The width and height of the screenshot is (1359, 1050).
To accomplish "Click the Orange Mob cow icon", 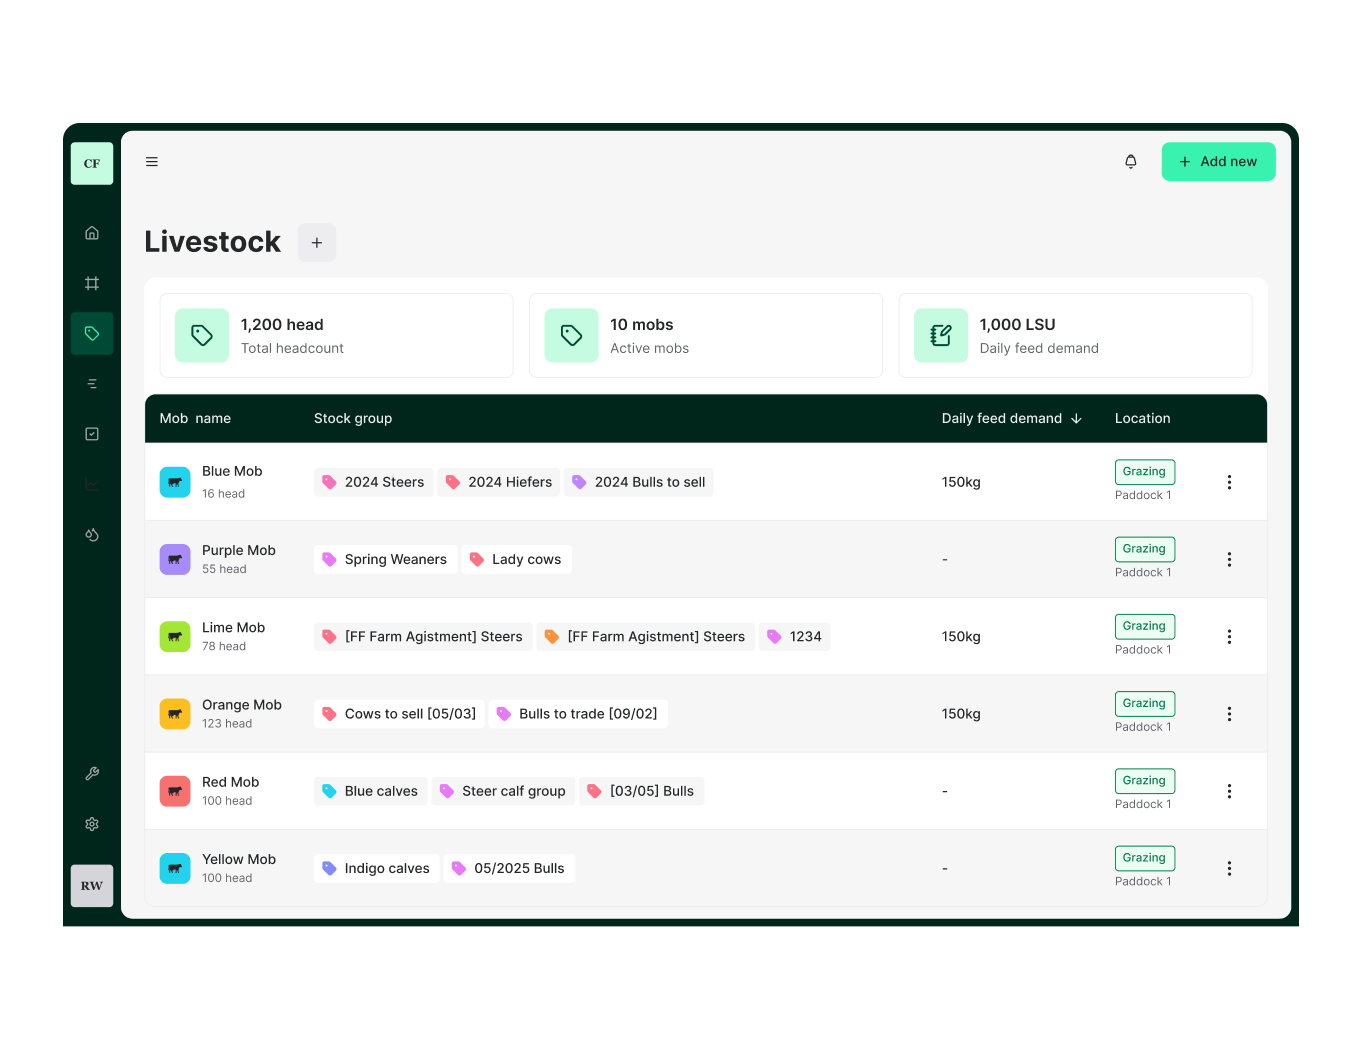I will pyautogui.click(x=175, y=714).
